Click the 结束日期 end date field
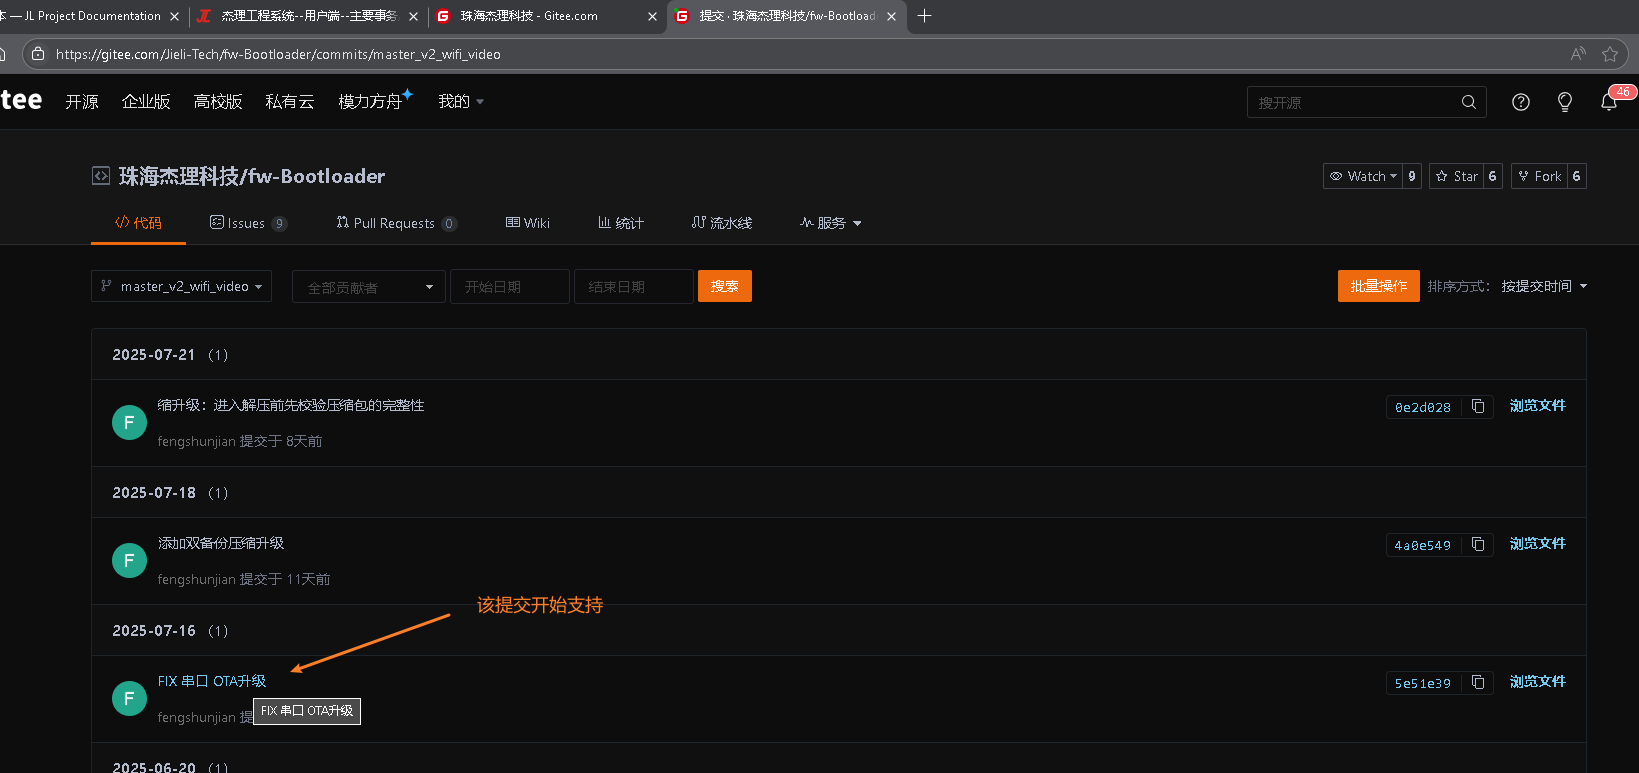 click(x=634, y=287)
